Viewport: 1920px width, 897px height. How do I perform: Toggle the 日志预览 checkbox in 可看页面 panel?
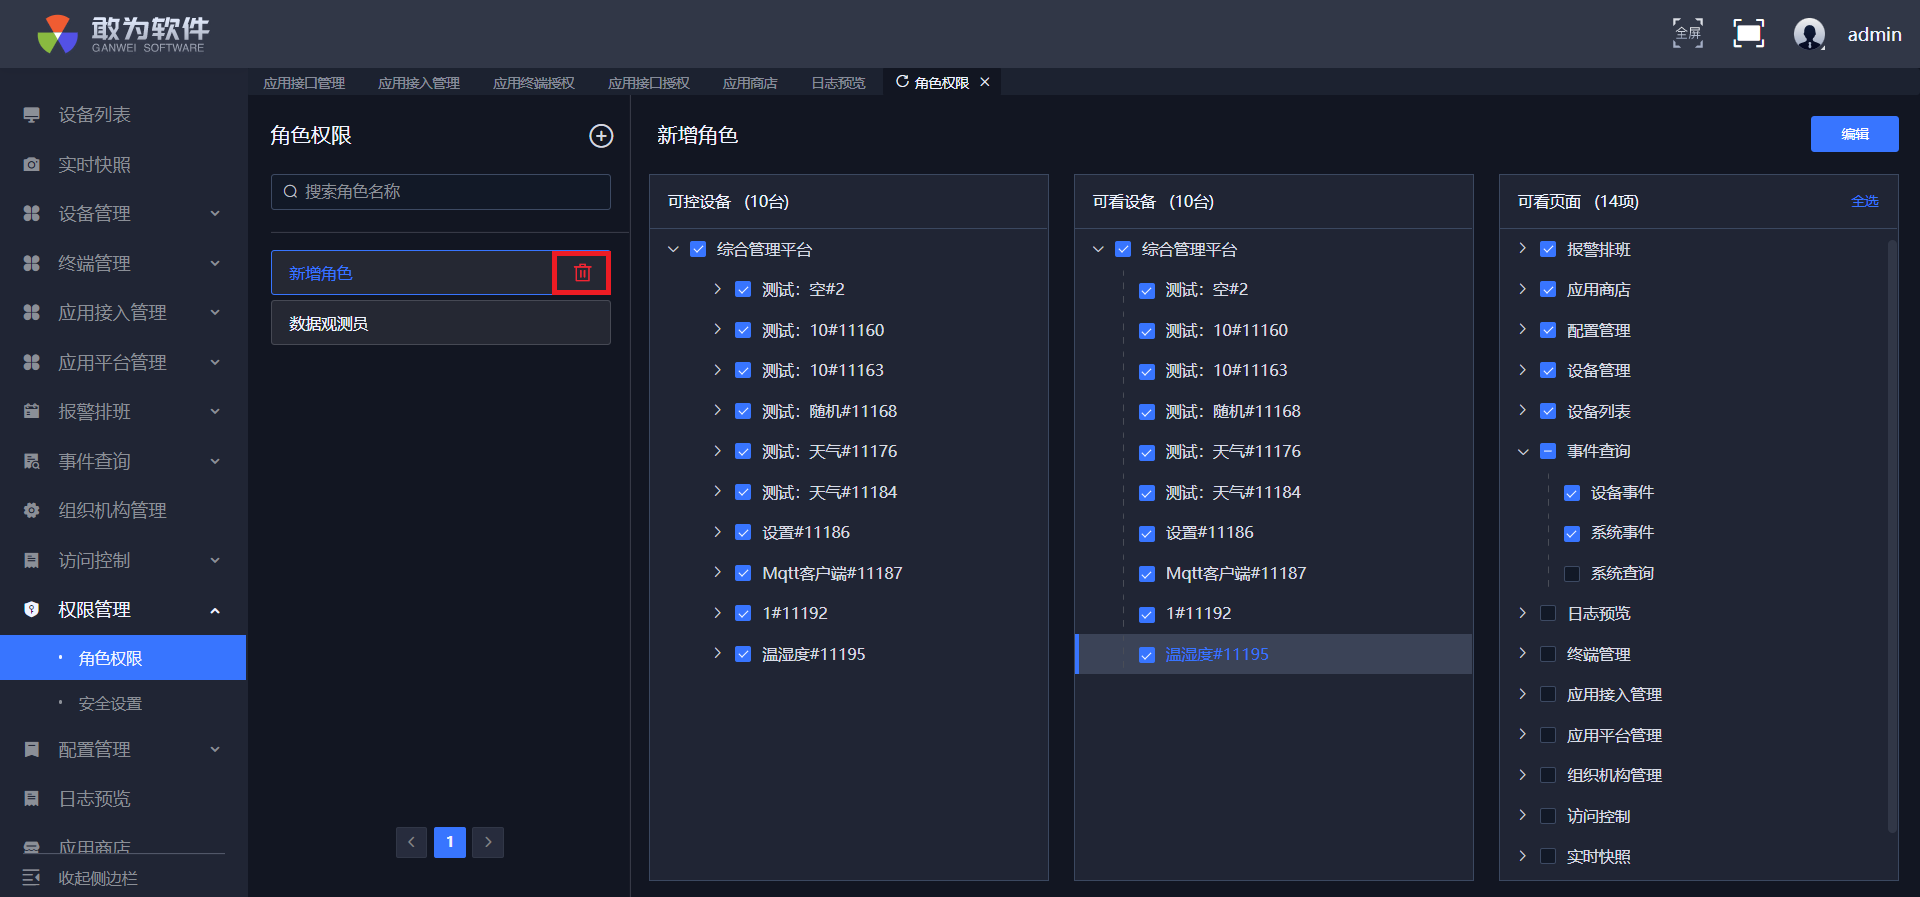1548,613
